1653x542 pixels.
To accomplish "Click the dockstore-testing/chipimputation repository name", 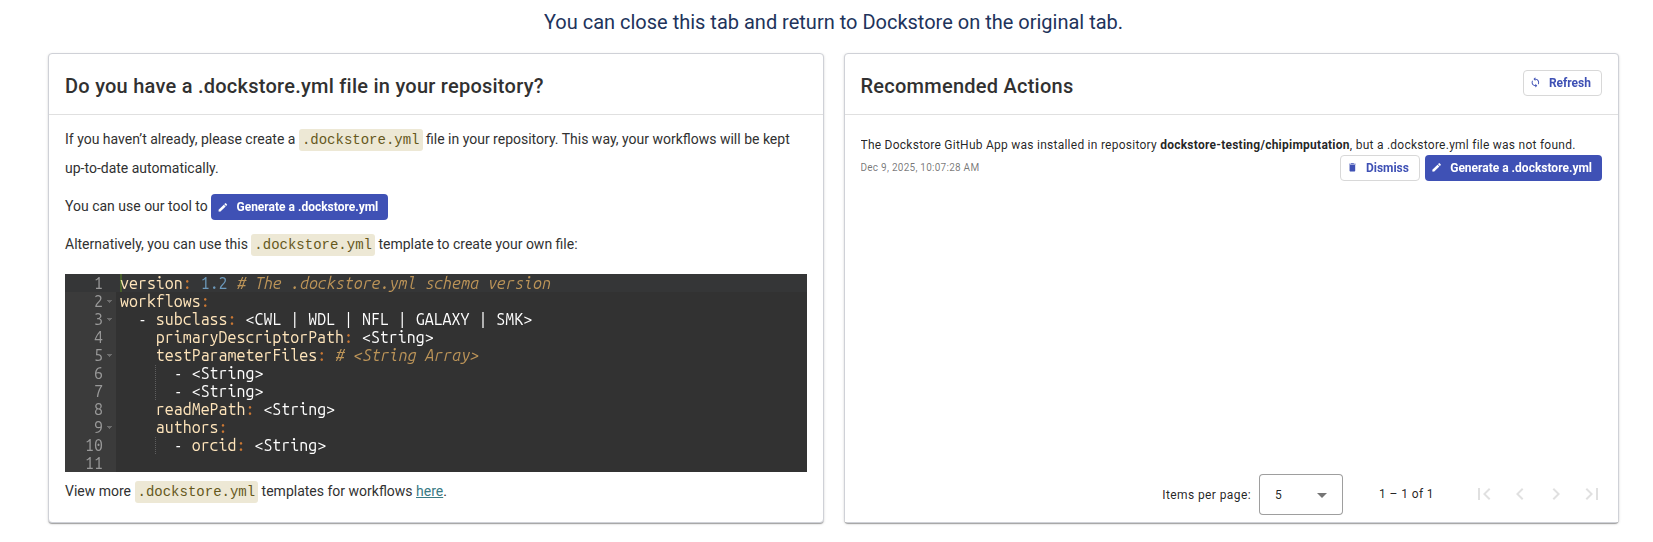I will (1254, 145).
